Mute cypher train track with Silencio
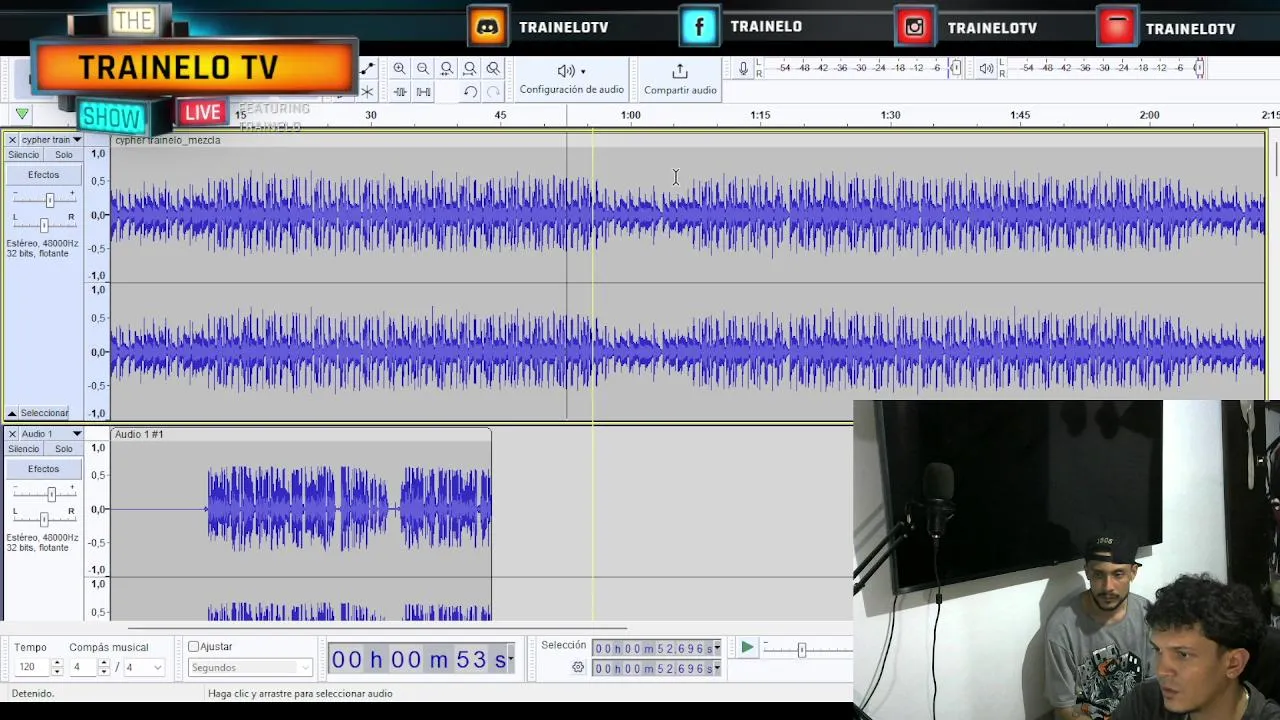 [24, 155]
